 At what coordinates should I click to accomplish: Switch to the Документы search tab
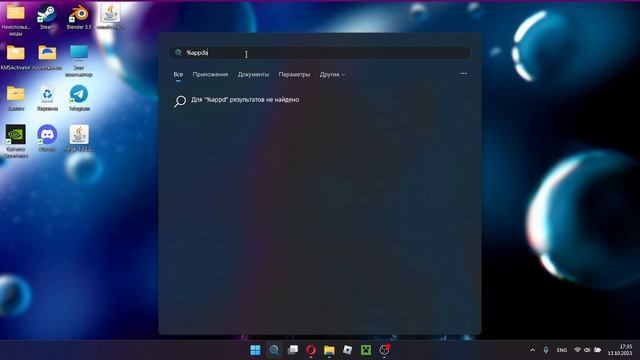(x=253, y=74)
